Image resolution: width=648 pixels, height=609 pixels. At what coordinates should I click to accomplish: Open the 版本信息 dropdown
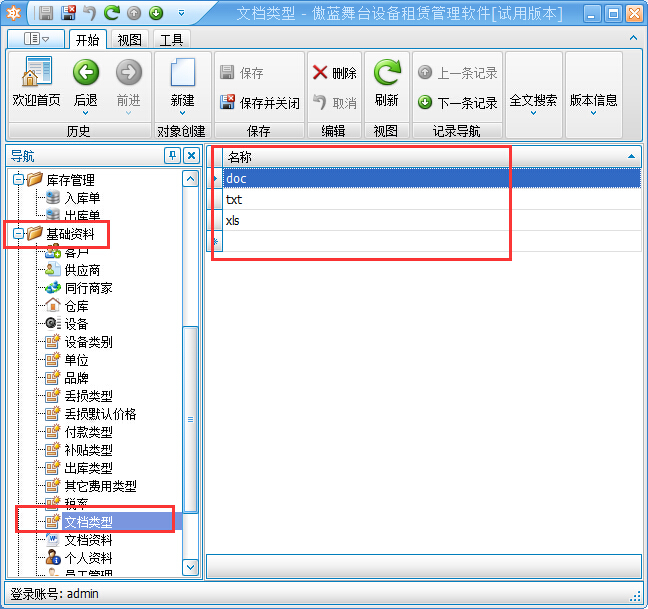click(x=593, y=102)
